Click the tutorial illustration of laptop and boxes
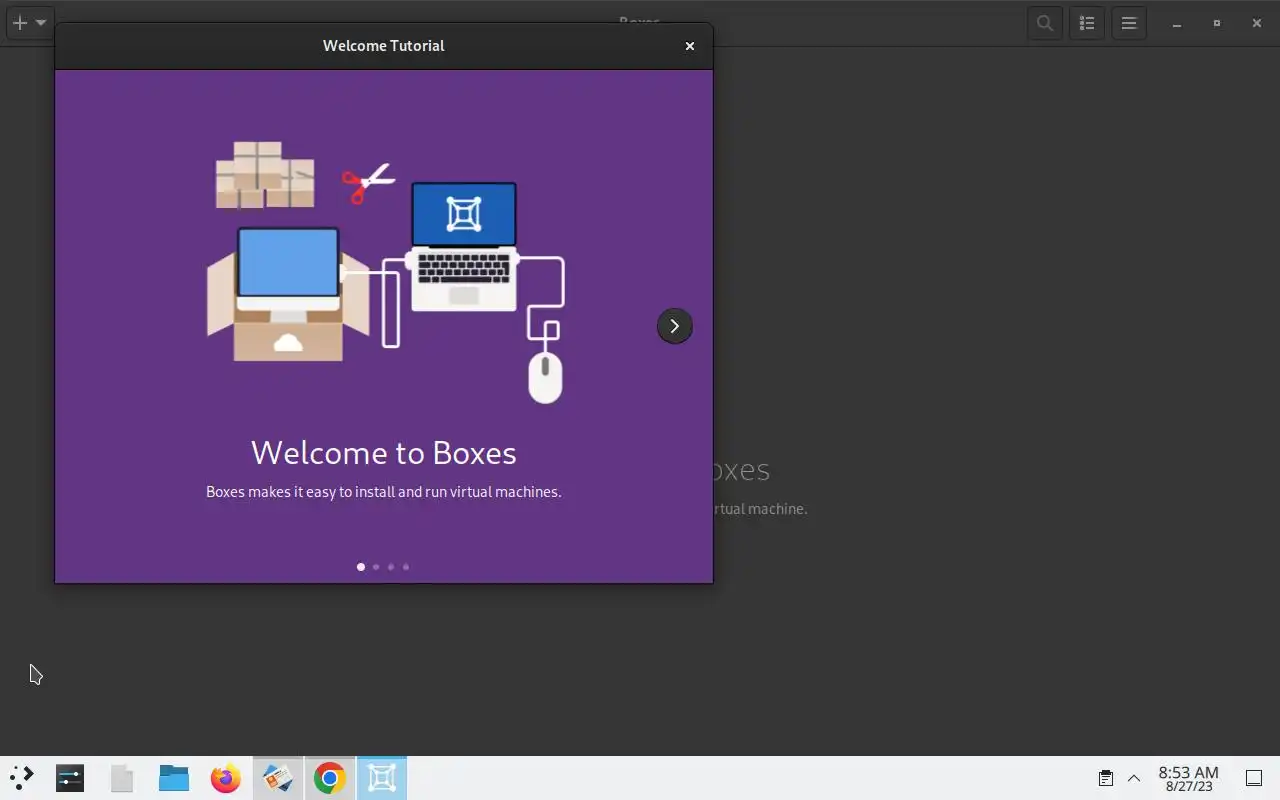The width and height of the screenshot is (1280, 800). [386, 273]
